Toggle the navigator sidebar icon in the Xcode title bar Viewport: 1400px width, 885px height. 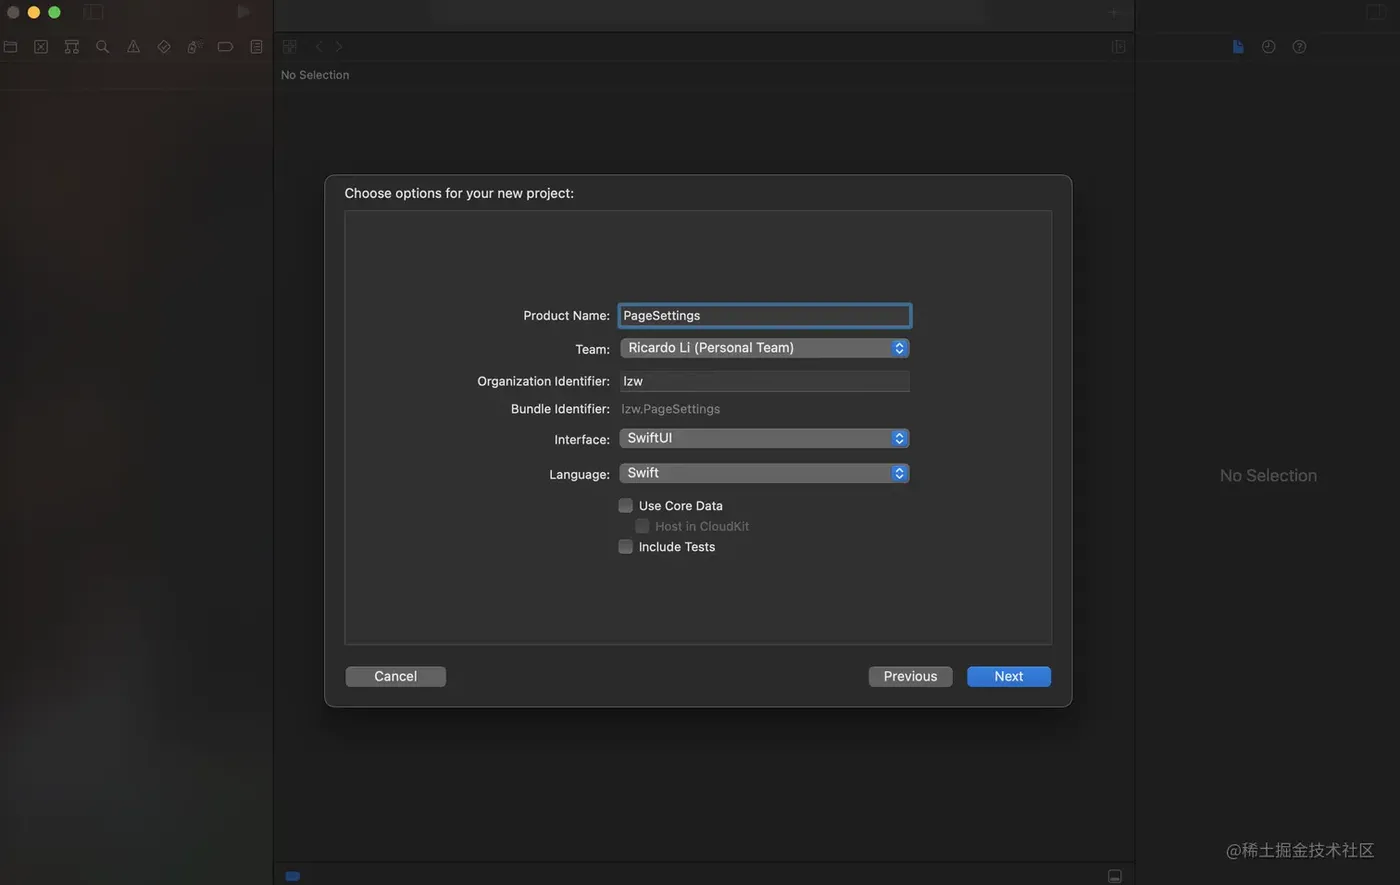coord(93,12)
